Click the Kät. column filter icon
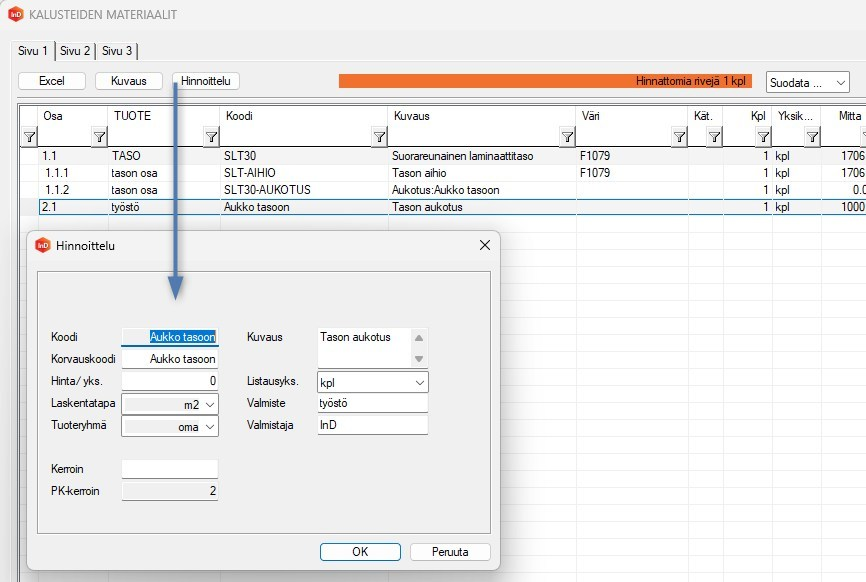The height and width of the screenshot is (582, 866). [x=679, y=137]
